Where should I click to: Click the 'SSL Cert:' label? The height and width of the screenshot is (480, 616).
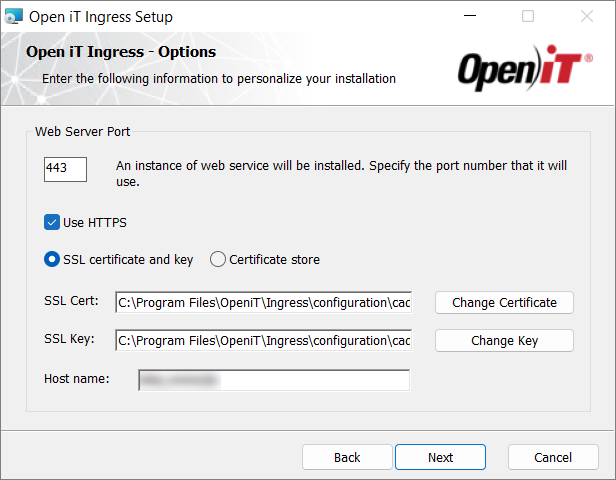(71, 301)
